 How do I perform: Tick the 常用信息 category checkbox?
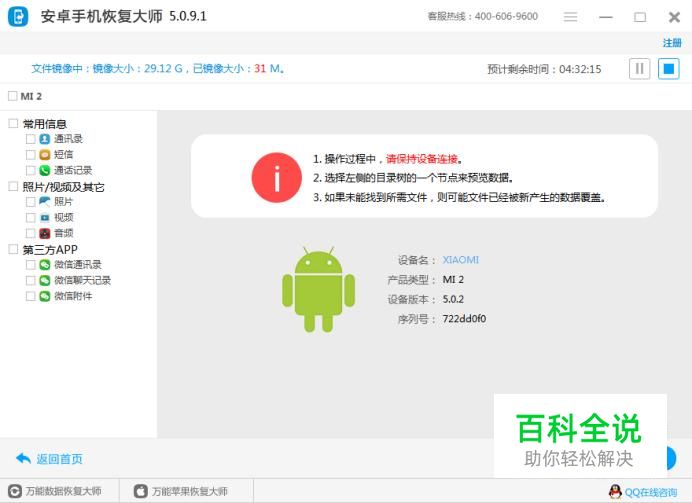click(13, 124)
